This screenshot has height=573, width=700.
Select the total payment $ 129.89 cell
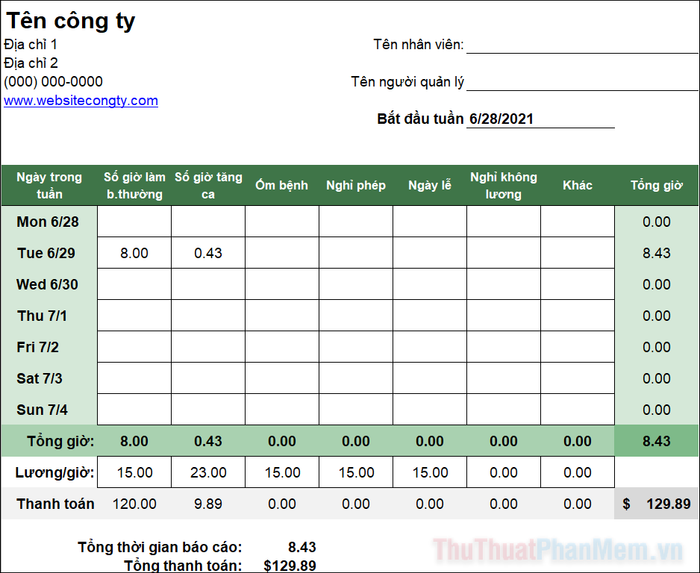tap(656, 504)
